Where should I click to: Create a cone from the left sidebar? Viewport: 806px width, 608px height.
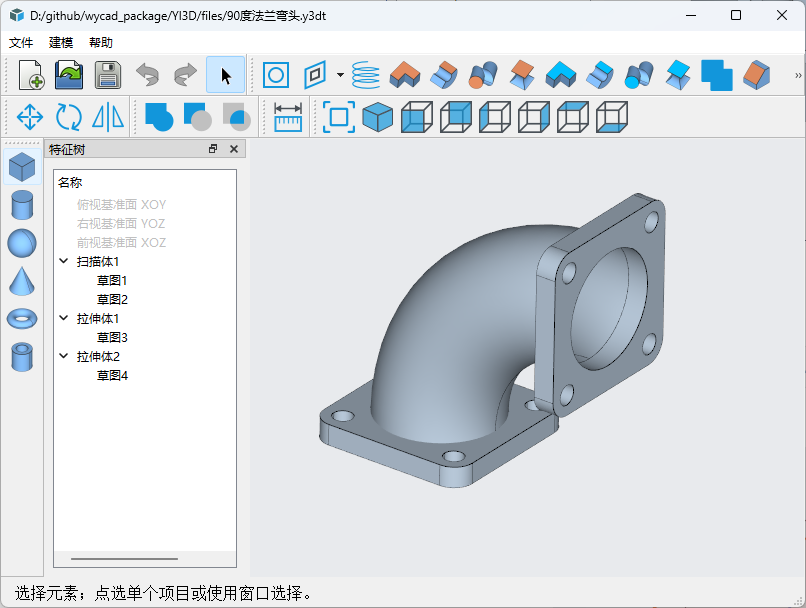(22, 281)
